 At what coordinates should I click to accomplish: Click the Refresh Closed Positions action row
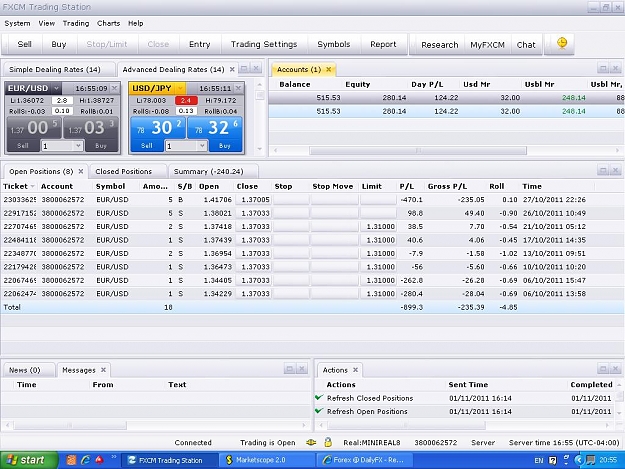click(x=466, y=398)
